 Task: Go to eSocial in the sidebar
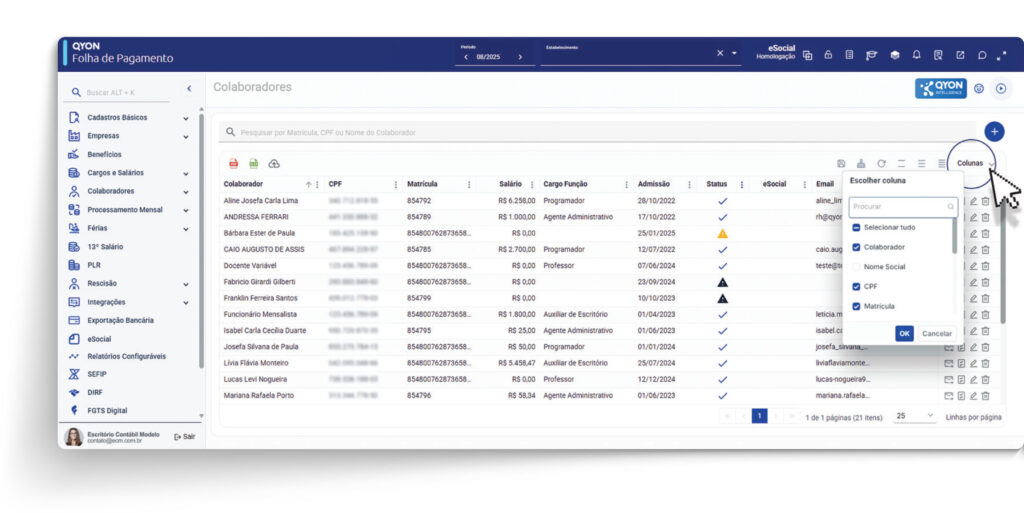pyautogui.click(x=99, y=339)
